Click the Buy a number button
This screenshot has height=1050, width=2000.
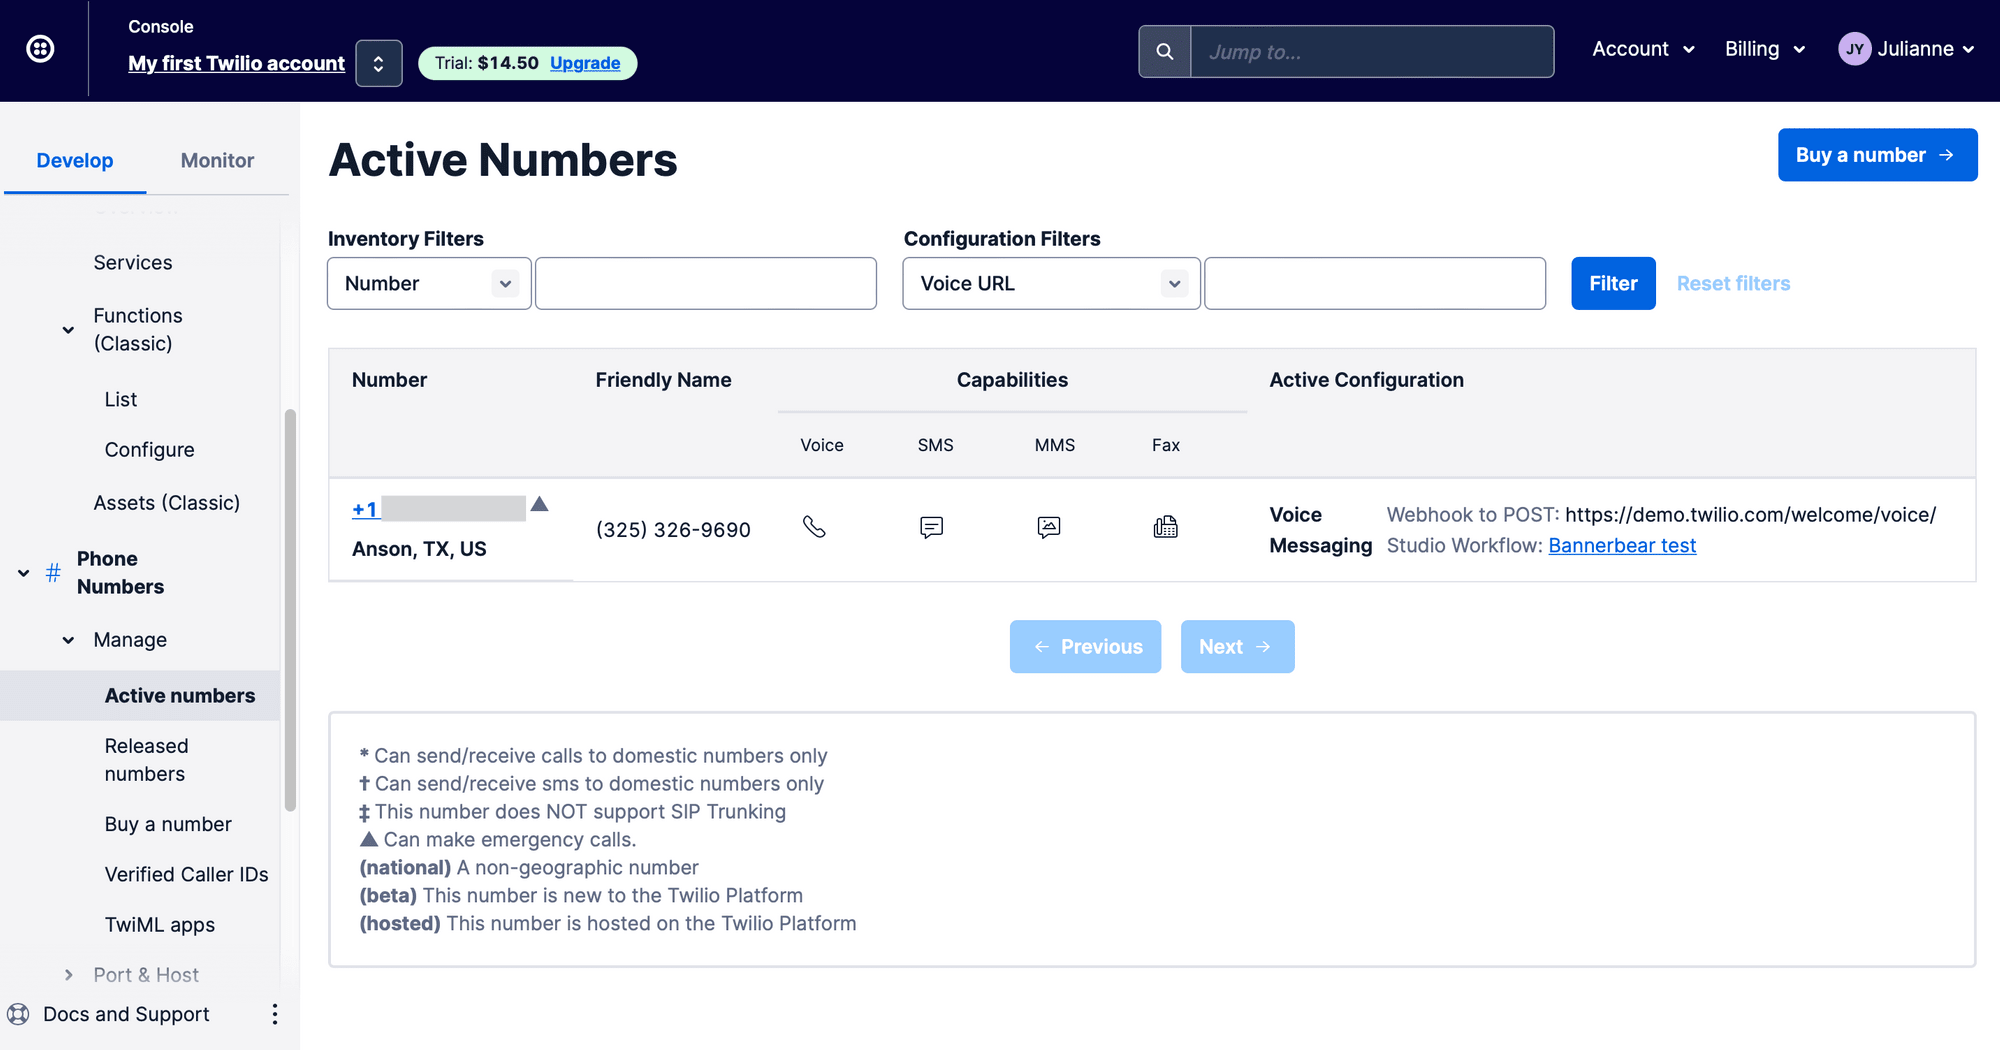[x=1877, y=155]
